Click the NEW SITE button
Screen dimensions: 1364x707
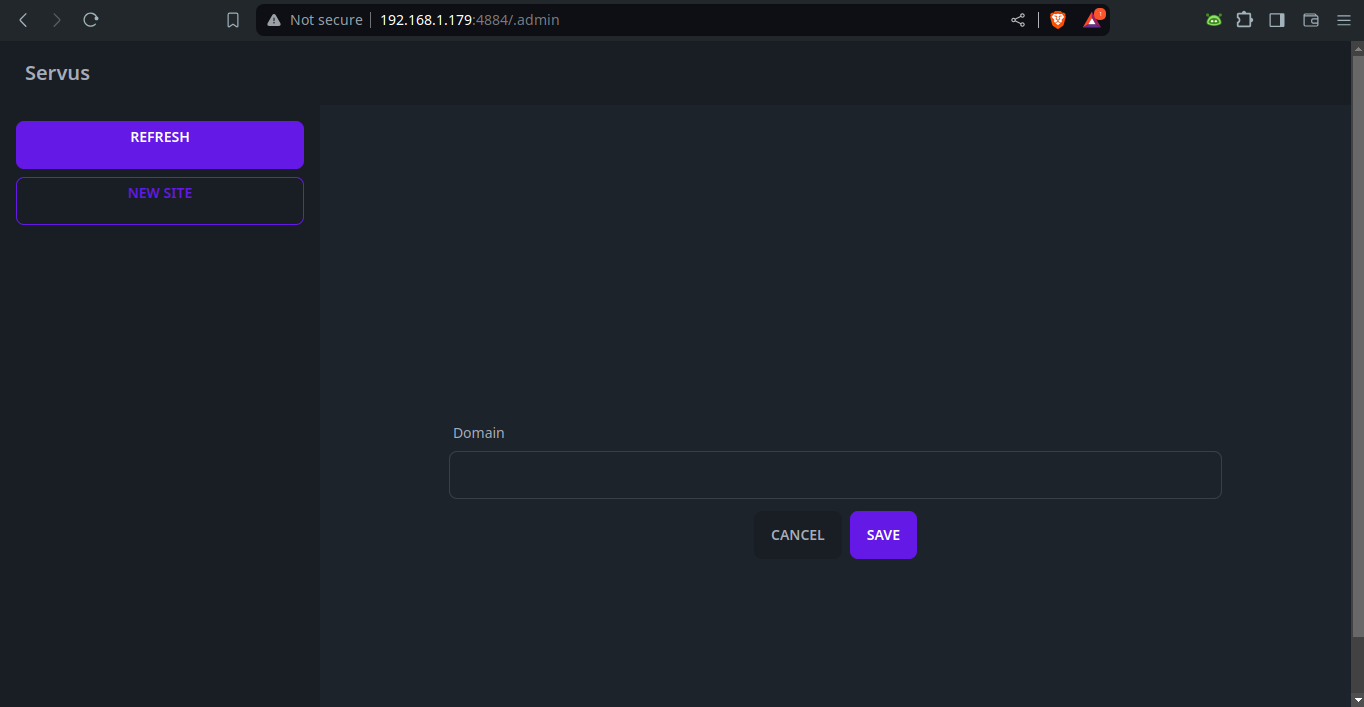(160, 201)
